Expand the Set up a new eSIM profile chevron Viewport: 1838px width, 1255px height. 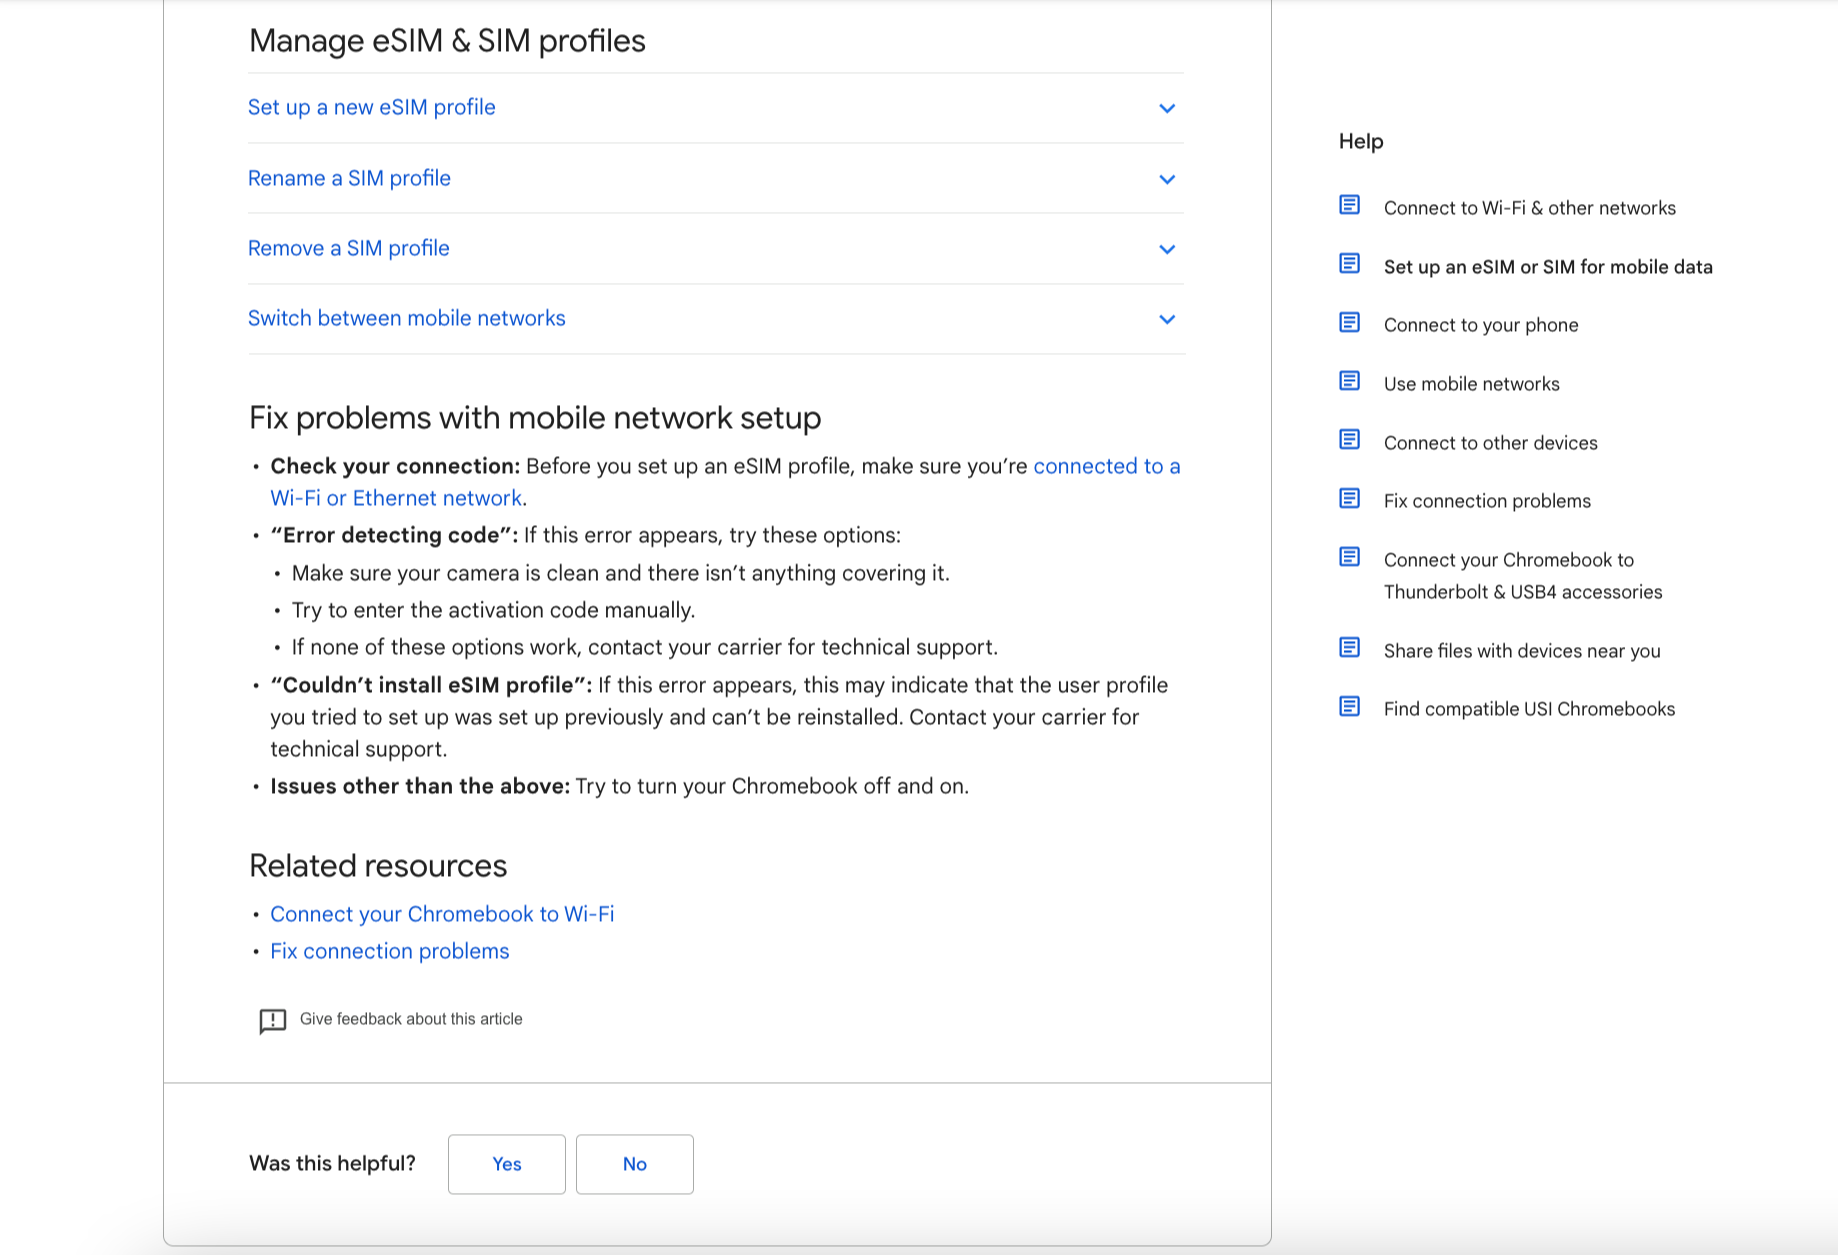pyautogui.click(x=1166, y=108)
